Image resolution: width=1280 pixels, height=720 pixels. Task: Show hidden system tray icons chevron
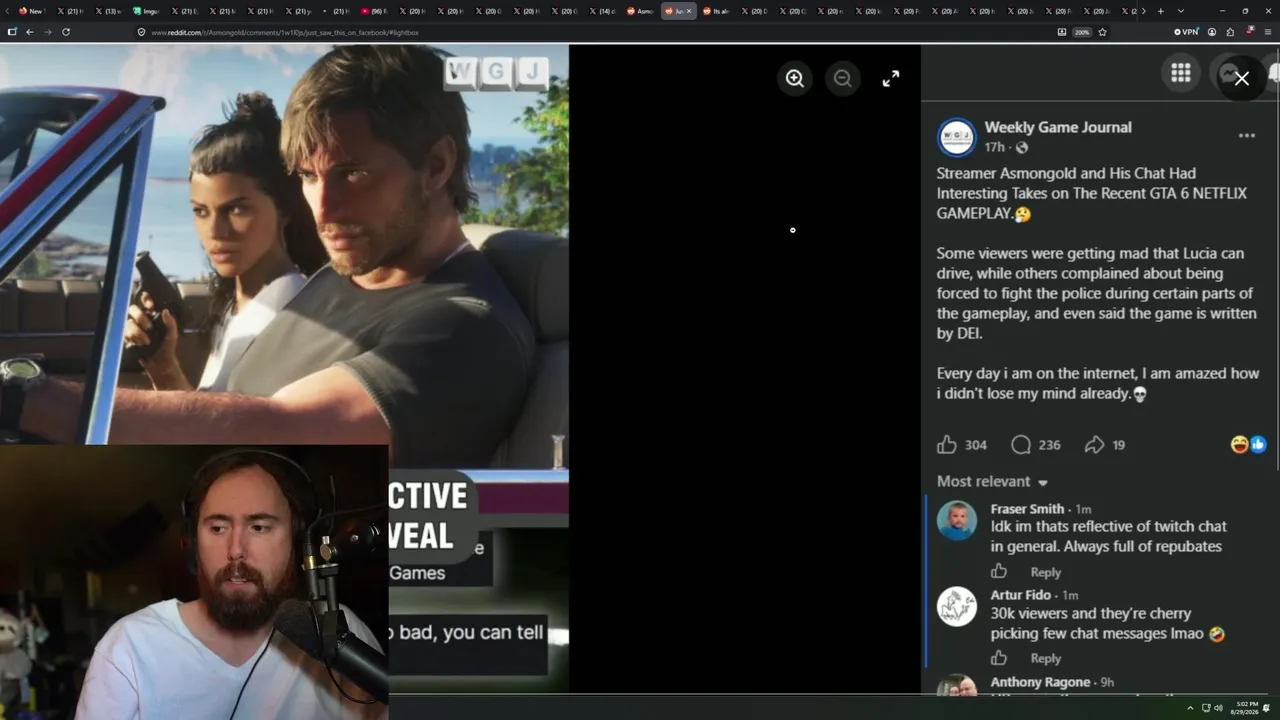1192,708
